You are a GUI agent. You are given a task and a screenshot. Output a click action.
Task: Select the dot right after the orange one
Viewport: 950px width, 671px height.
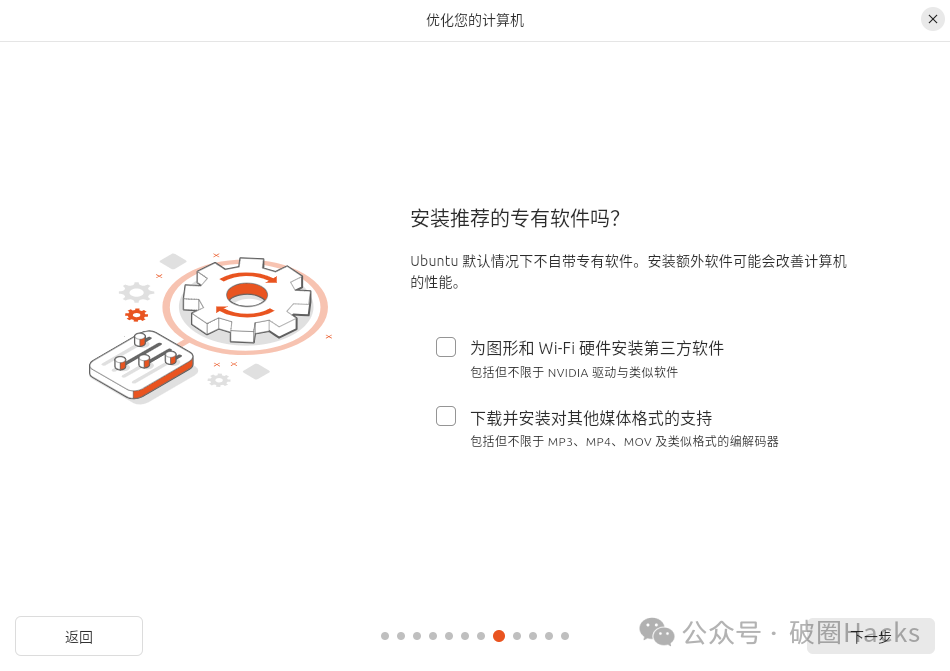[517, 636]
